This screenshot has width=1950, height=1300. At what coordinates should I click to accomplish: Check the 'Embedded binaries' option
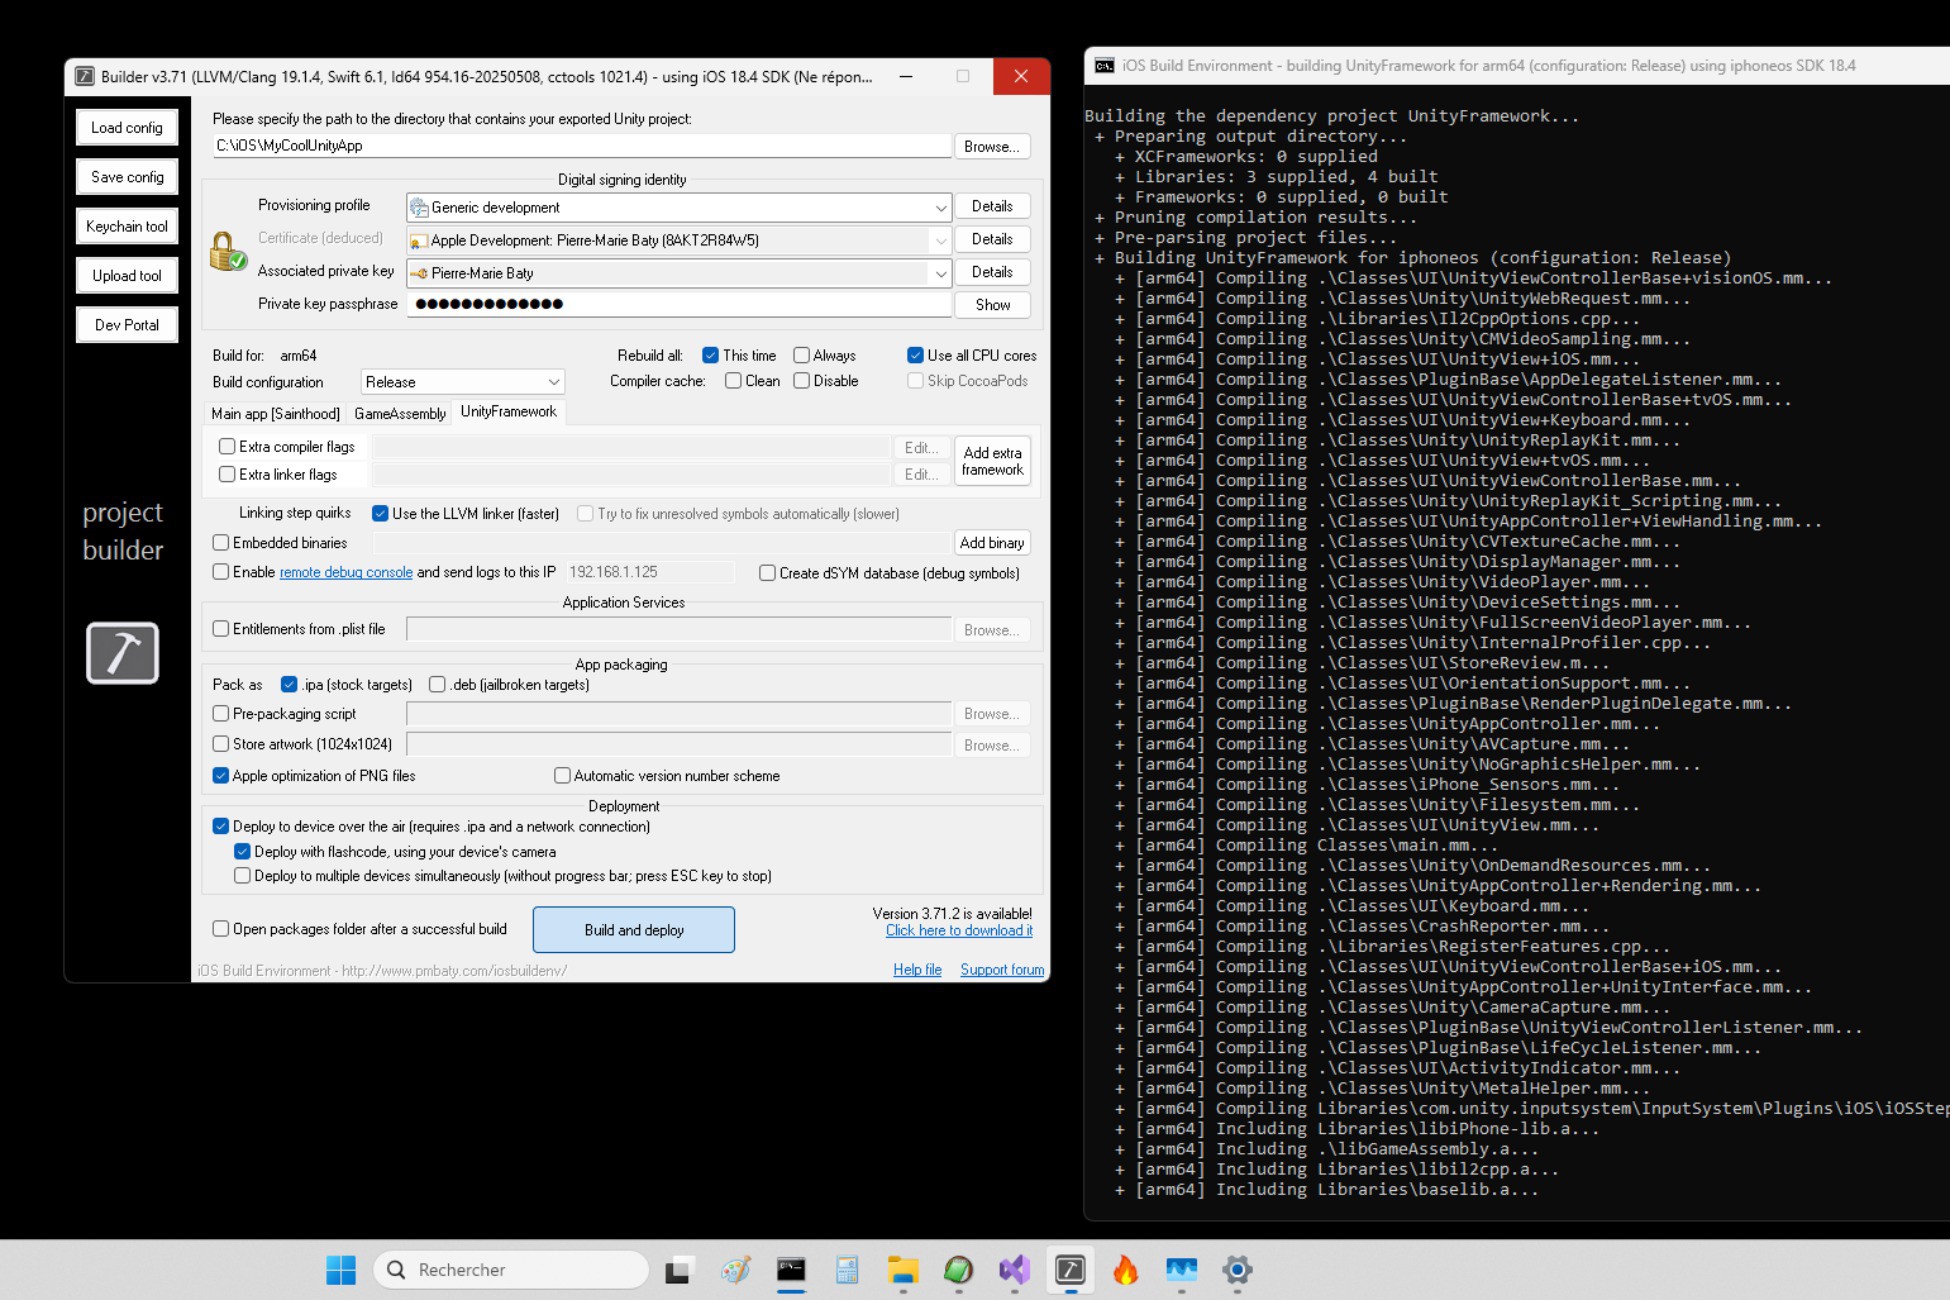[x=221, y=543]
